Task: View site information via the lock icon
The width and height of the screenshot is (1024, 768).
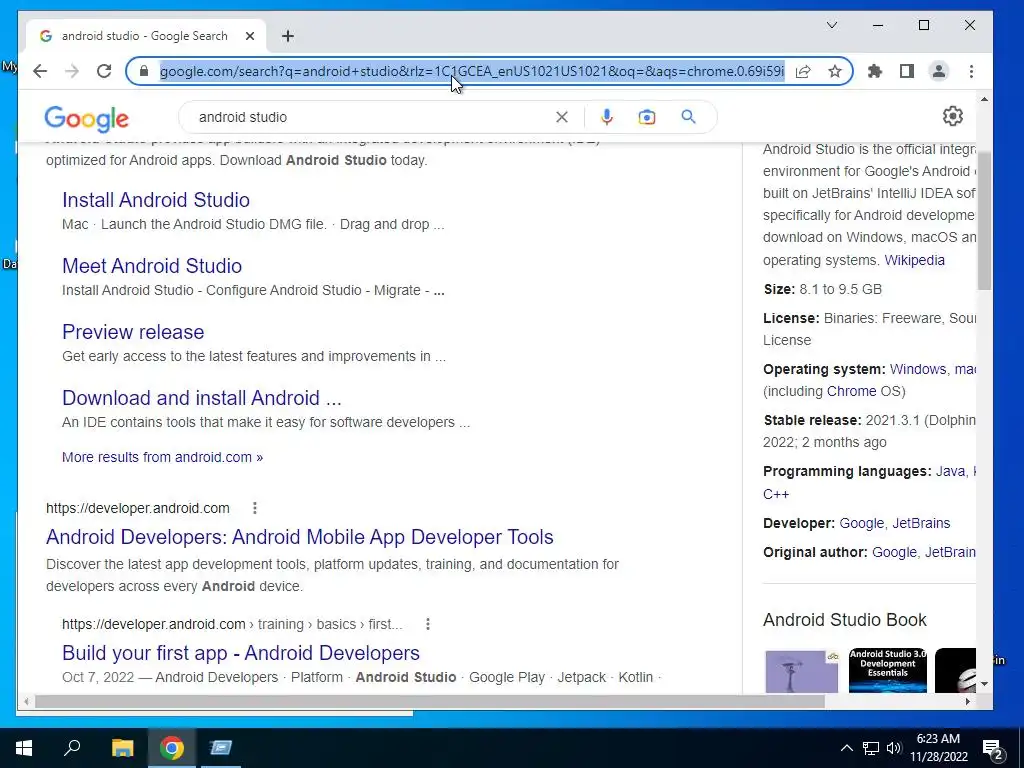Action: (x=144, y=71)
